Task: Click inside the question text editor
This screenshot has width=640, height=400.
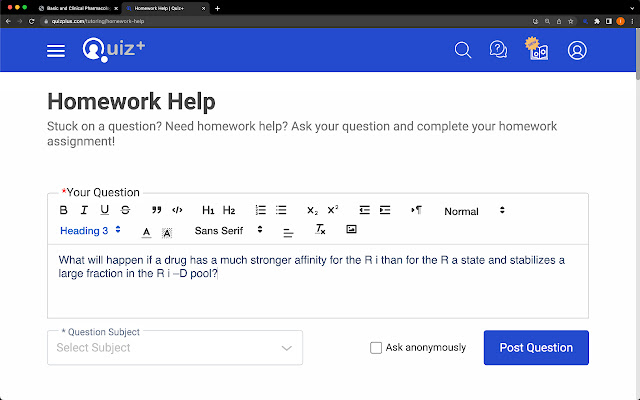Action: pos(318,281)
